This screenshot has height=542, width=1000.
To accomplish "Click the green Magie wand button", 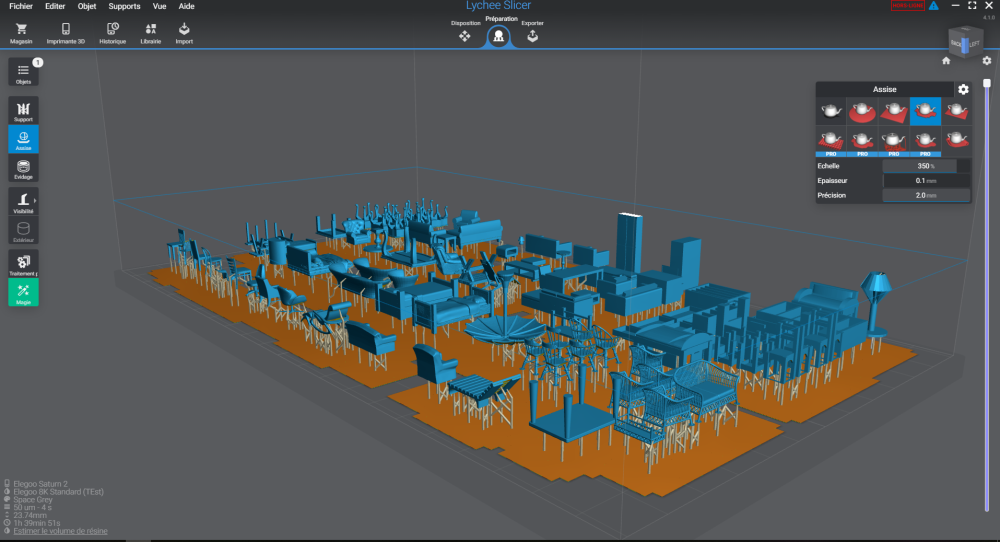I will click(x=23, y=291).
